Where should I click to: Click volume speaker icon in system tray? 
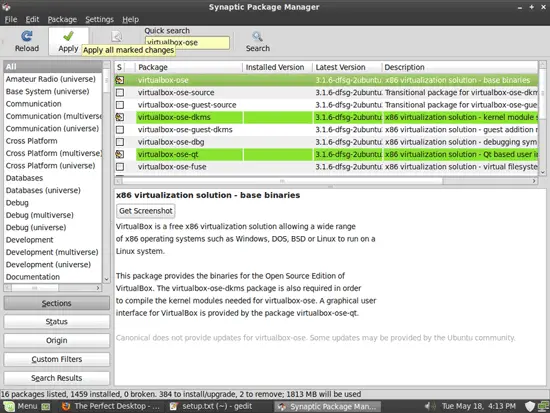click(429, 406)
